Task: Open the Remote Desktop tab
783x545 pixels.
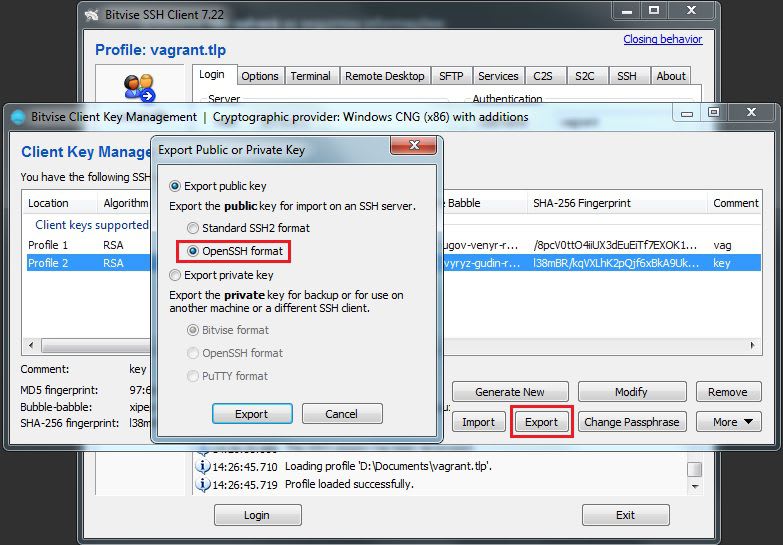Action: pyautogui.click(x=385, y=76)
